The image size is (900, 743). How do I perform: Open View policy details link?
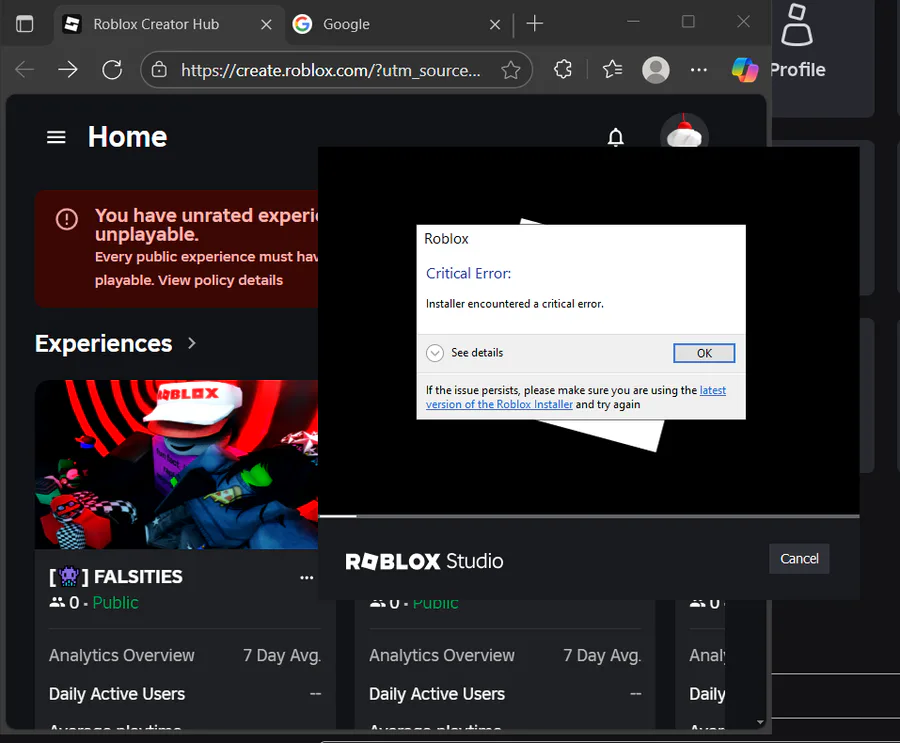[x=220, y=280]
